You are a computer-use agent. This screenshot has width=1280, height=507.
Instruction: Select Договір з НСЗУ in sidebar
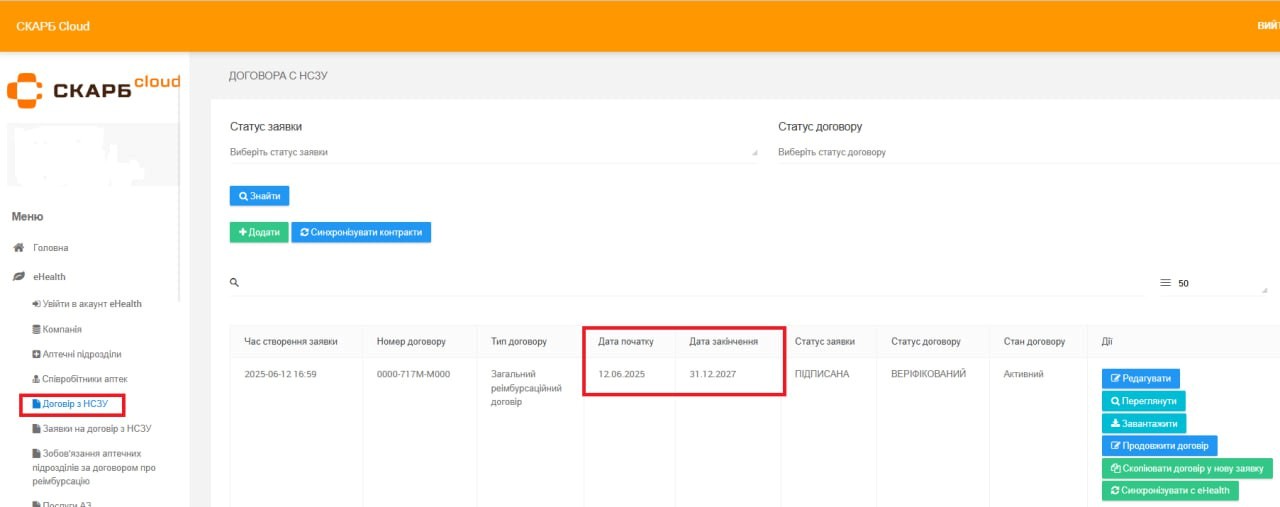pyautogui.click(x=75, y=404)
